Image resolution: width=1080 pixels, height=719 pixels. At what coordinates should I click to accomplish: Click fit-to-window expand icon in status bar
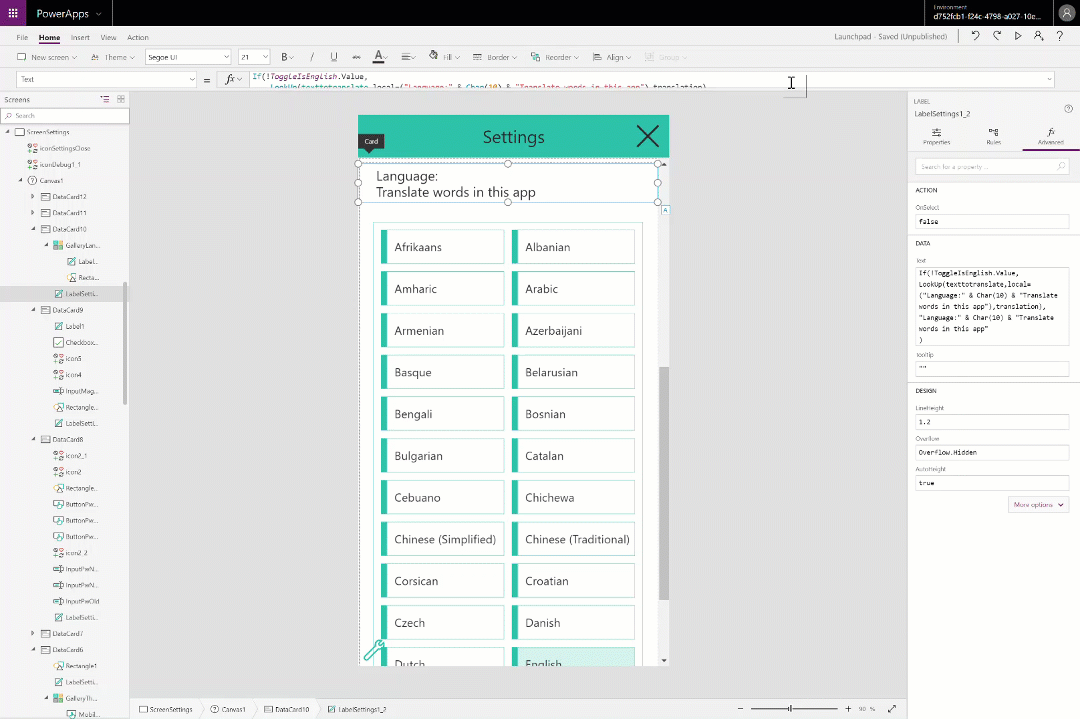[892, 709]
